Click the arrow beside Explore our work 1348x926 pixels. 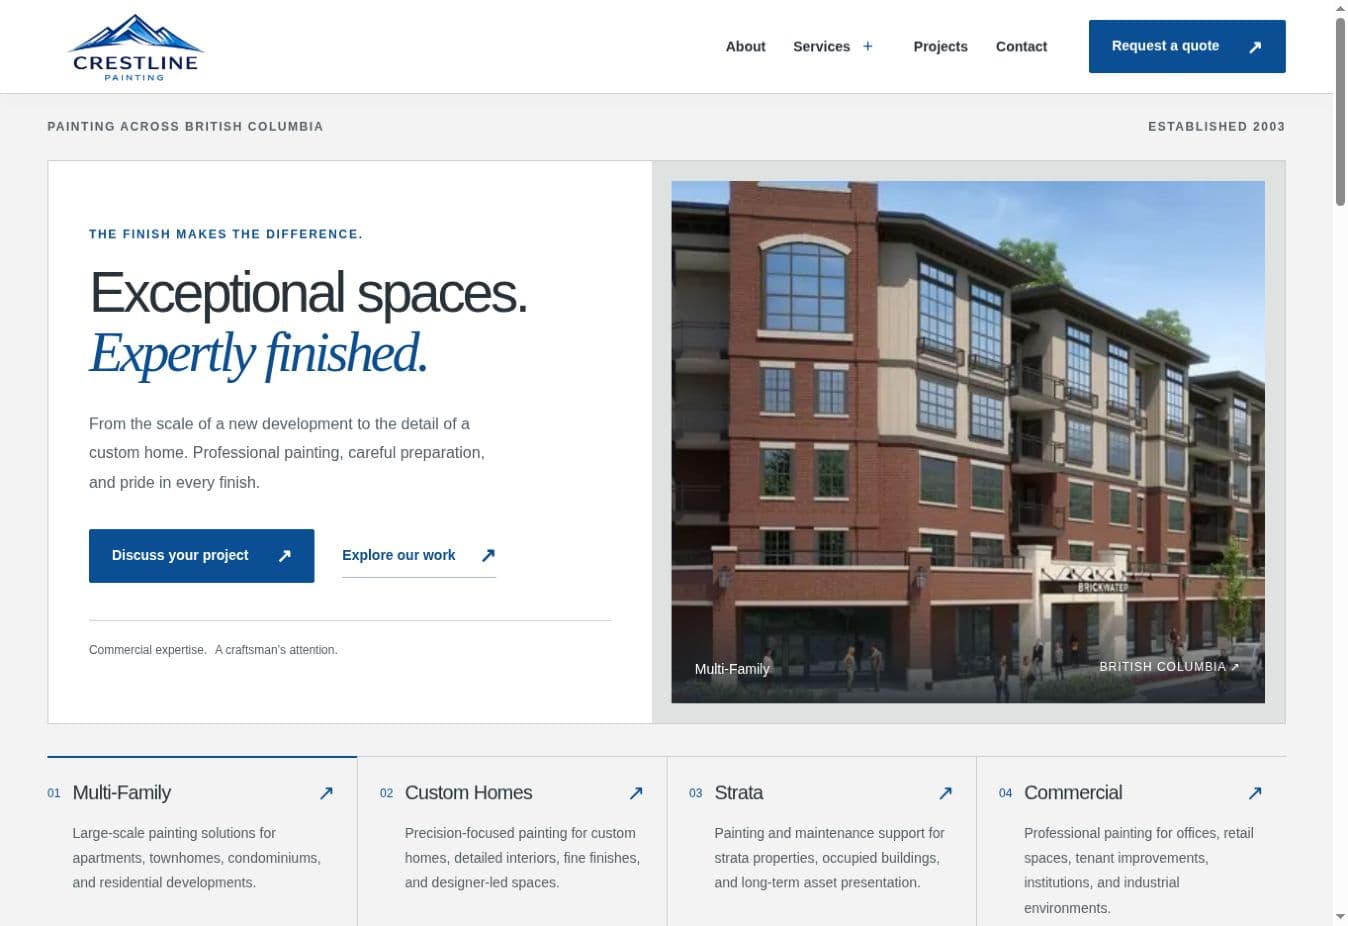488,555
